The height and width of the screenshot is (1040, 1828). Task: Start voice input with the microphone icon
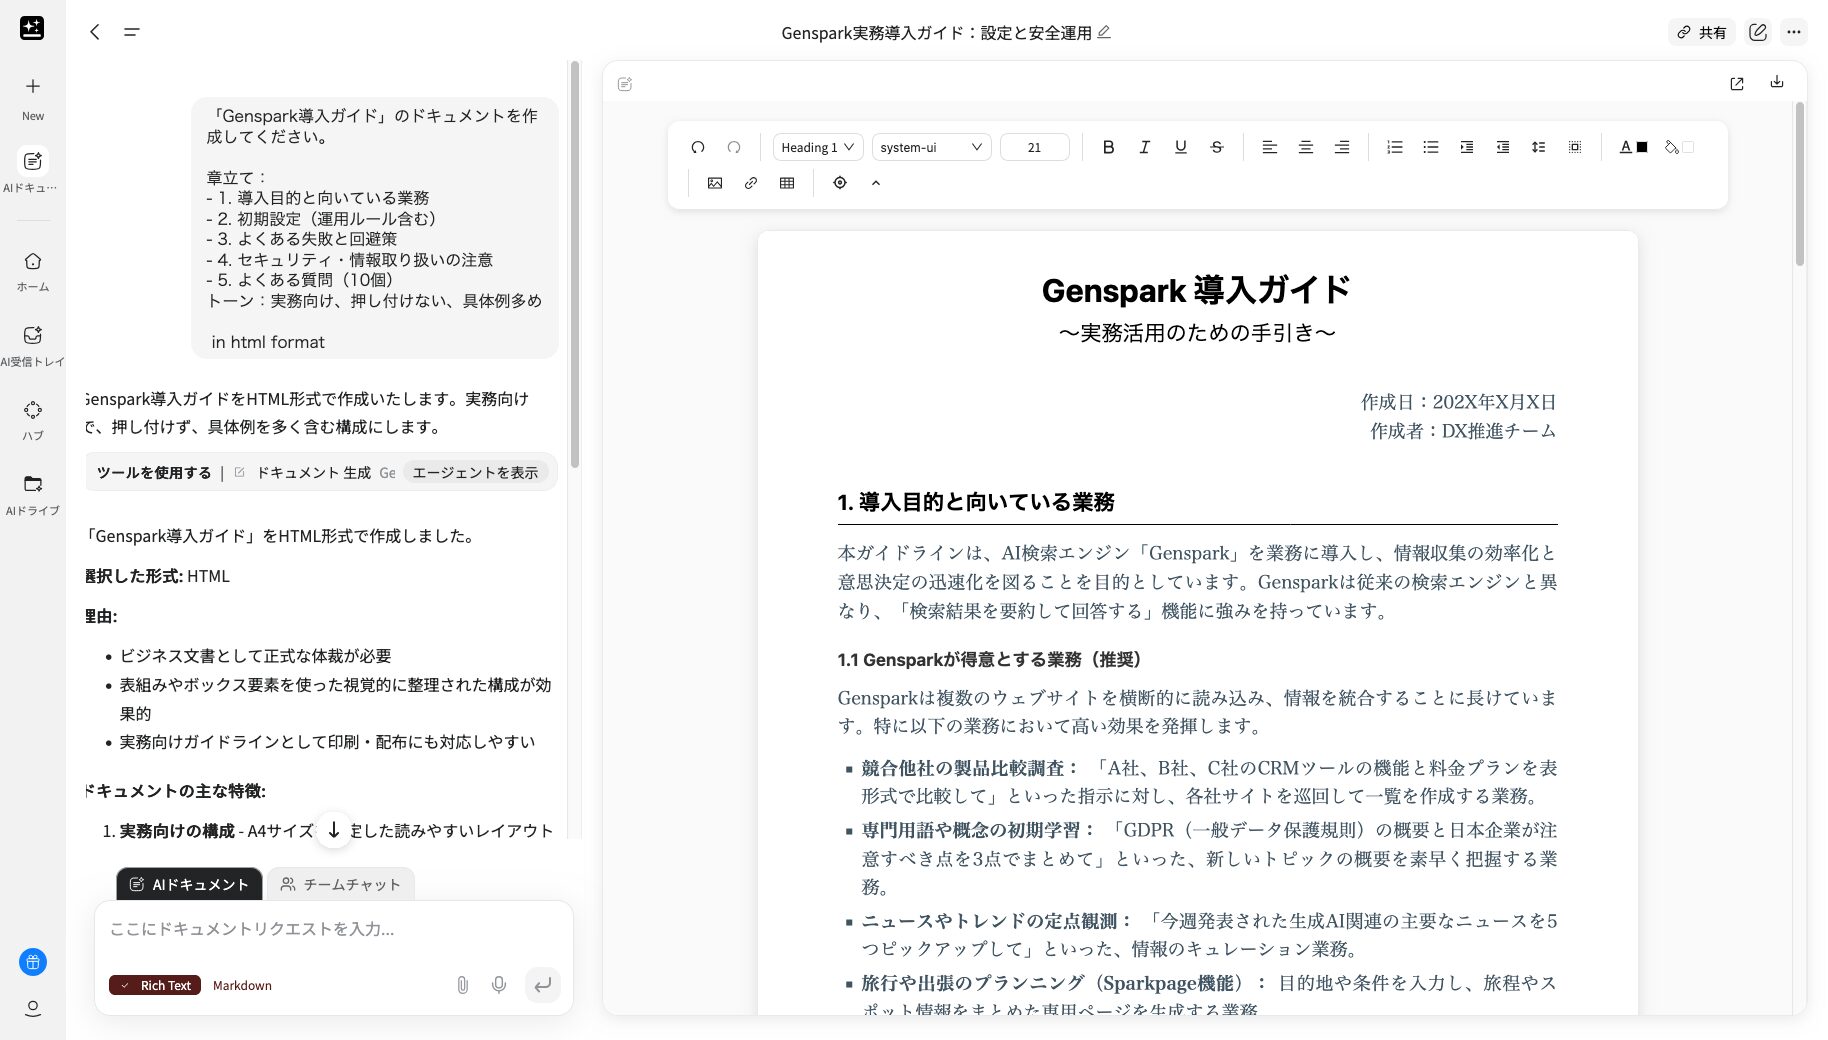click(498, 985)
